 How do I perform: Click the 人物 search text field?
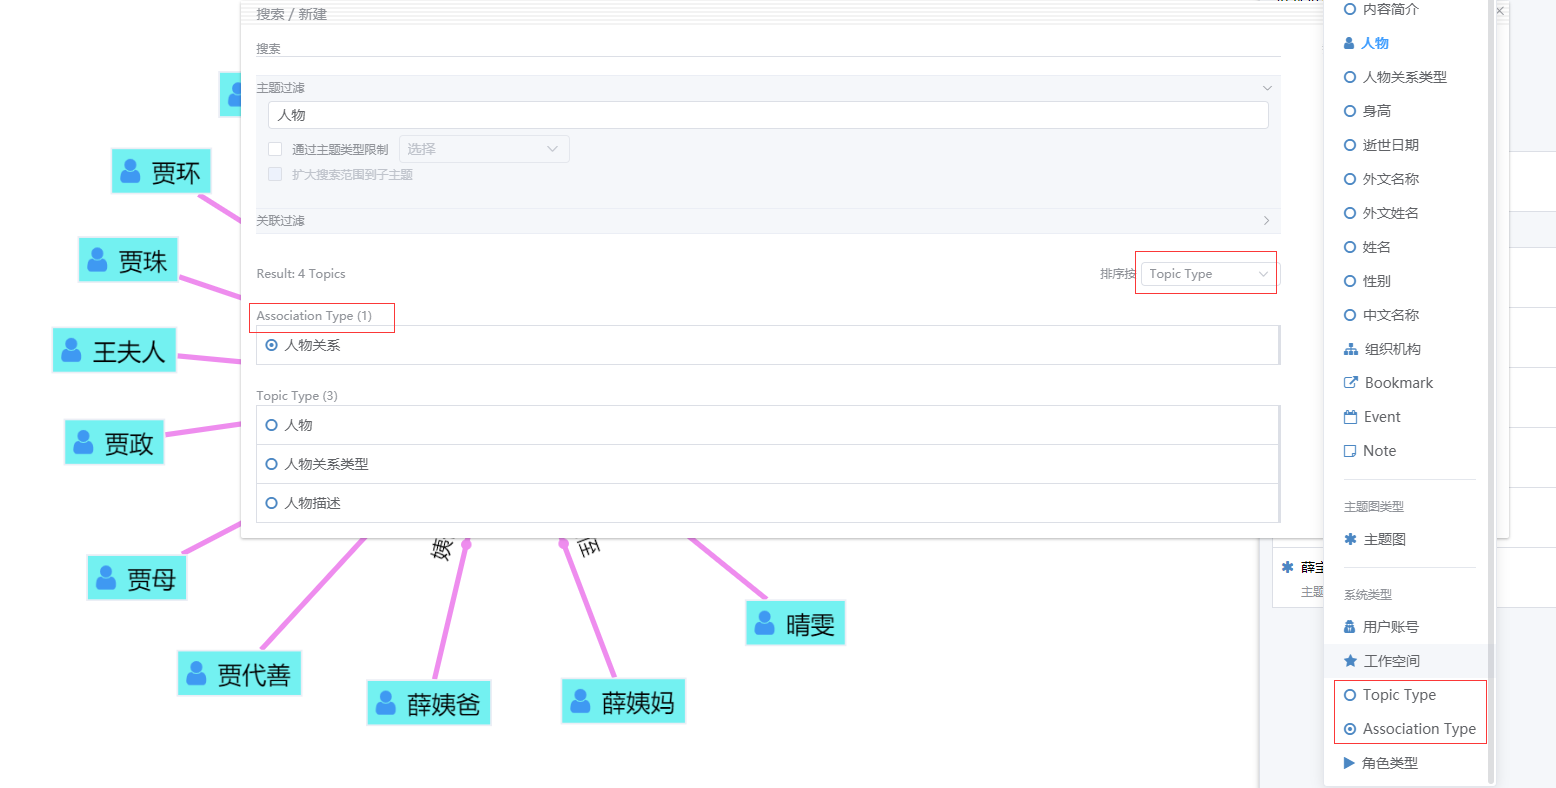(x=767, y=115)
